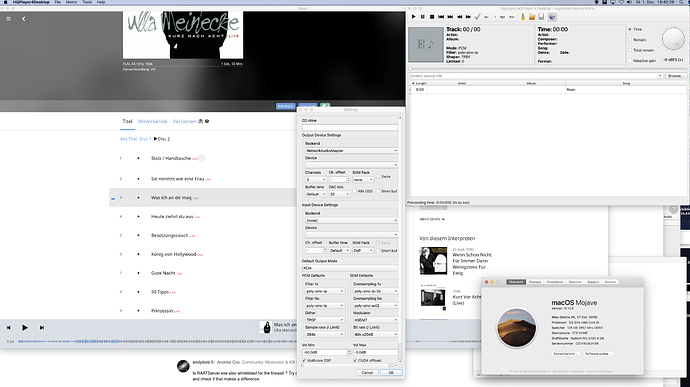Open the Matrix menu
690x387 pixels.
pos(71,2)
